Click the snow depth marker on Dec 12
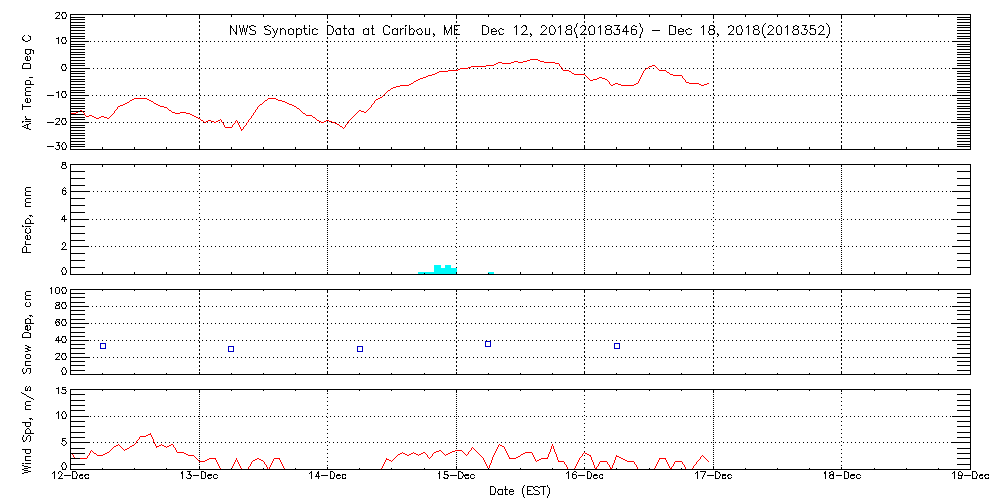This screenshot has width=1000, height=500. [103, 346]
